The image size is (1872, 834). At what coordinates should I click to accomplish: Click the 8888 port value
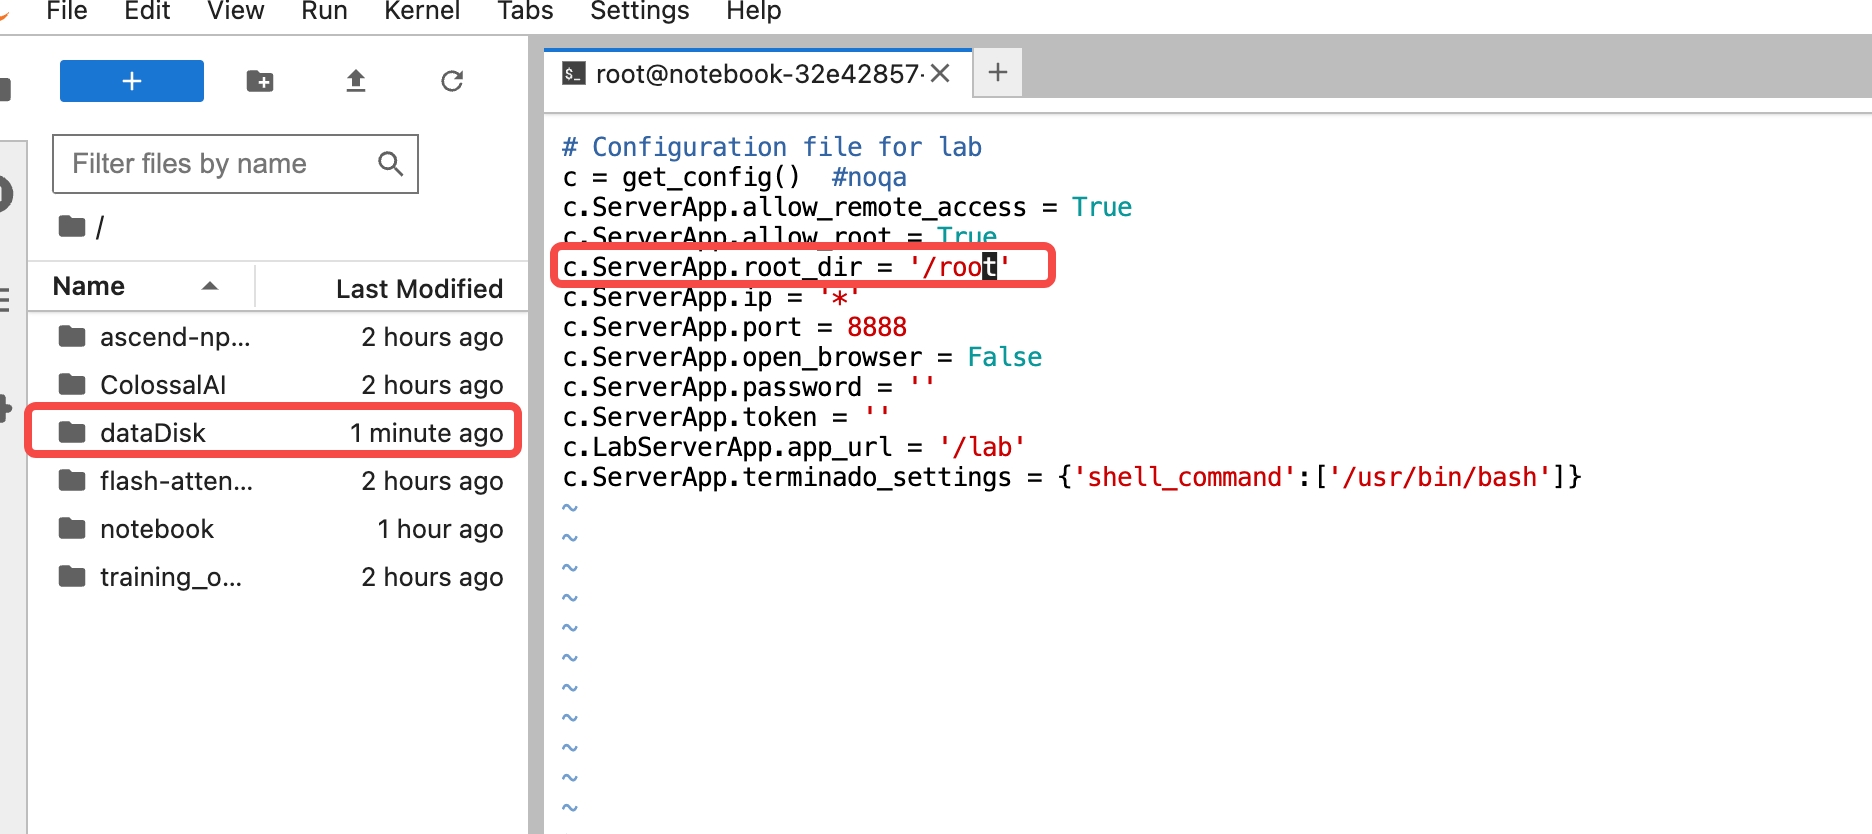pos(877,327)
